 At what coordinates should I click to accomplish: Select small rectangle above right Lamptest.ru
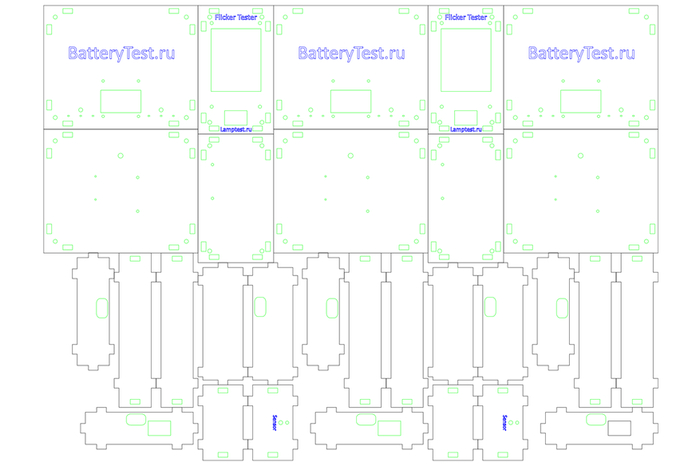(x=466, y=116)
